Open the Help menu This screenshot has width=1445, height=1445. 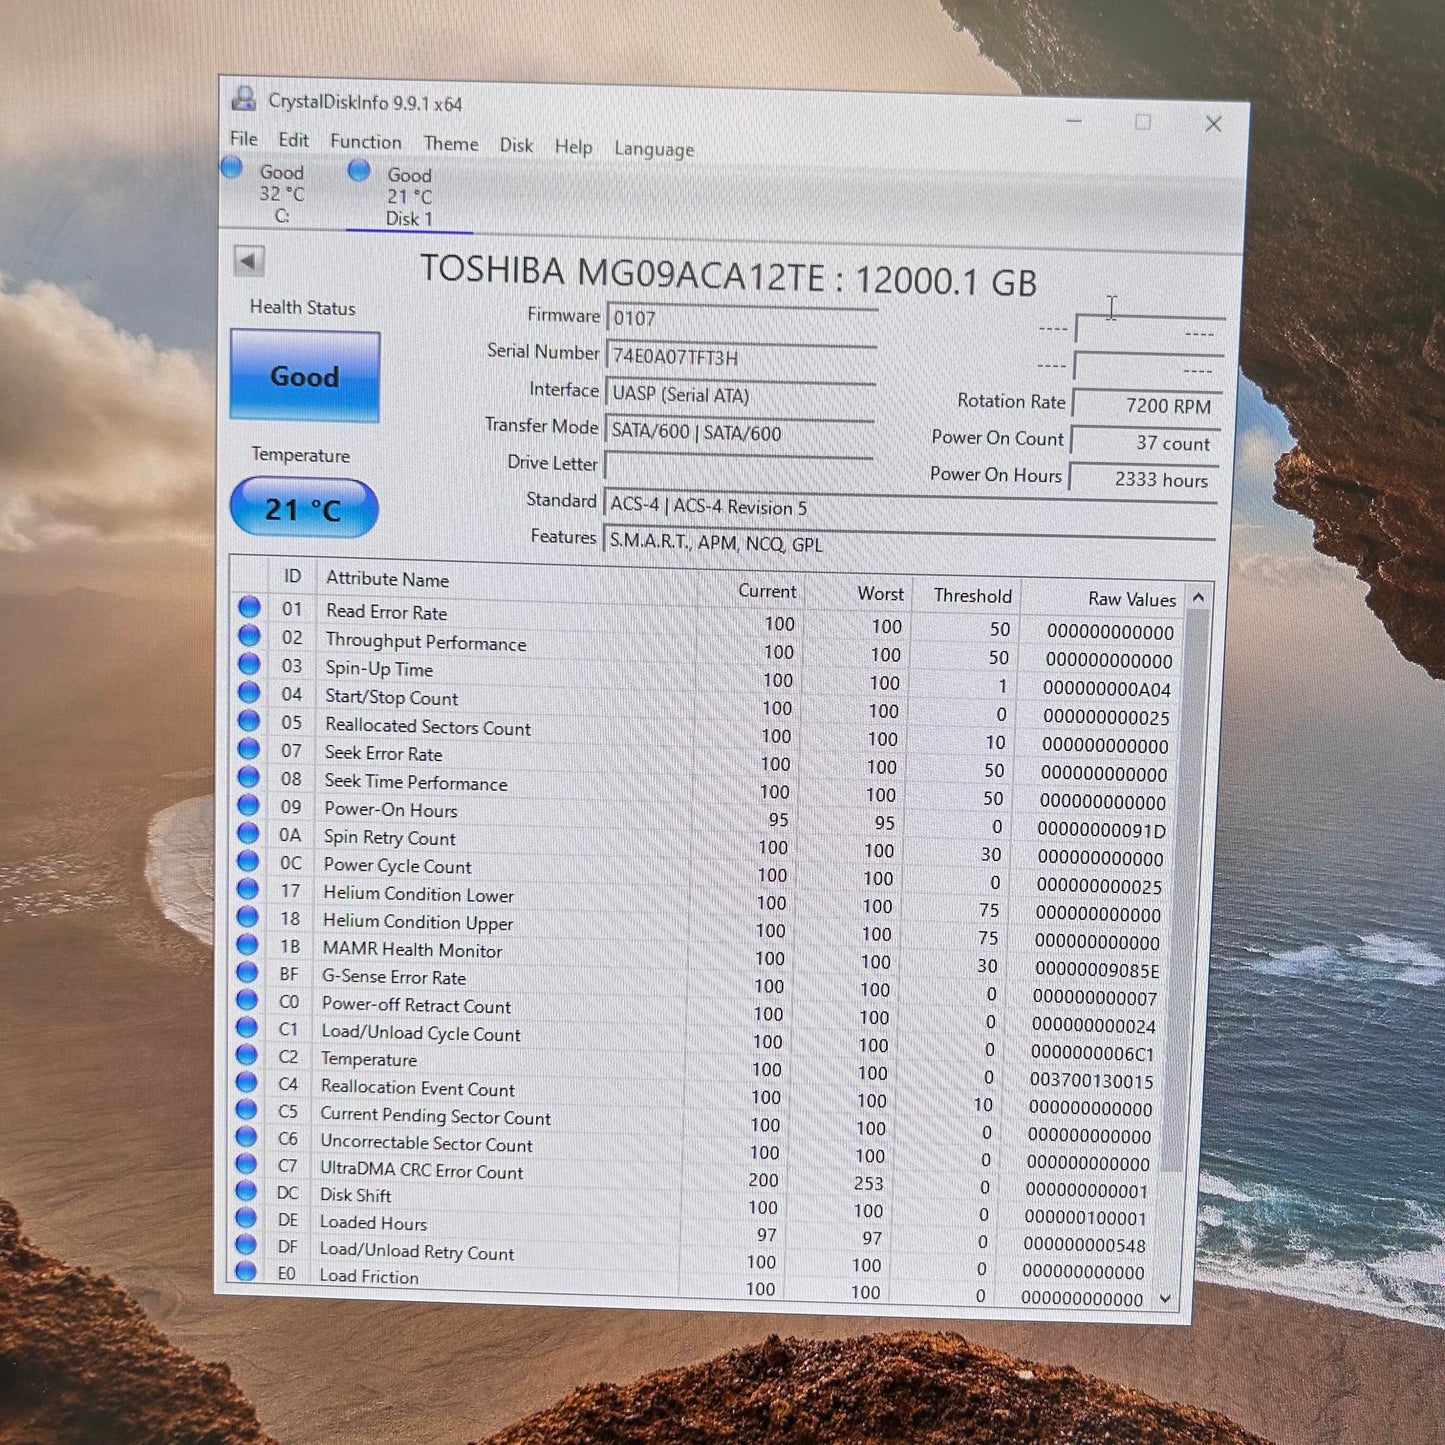(x=573, y=147)
